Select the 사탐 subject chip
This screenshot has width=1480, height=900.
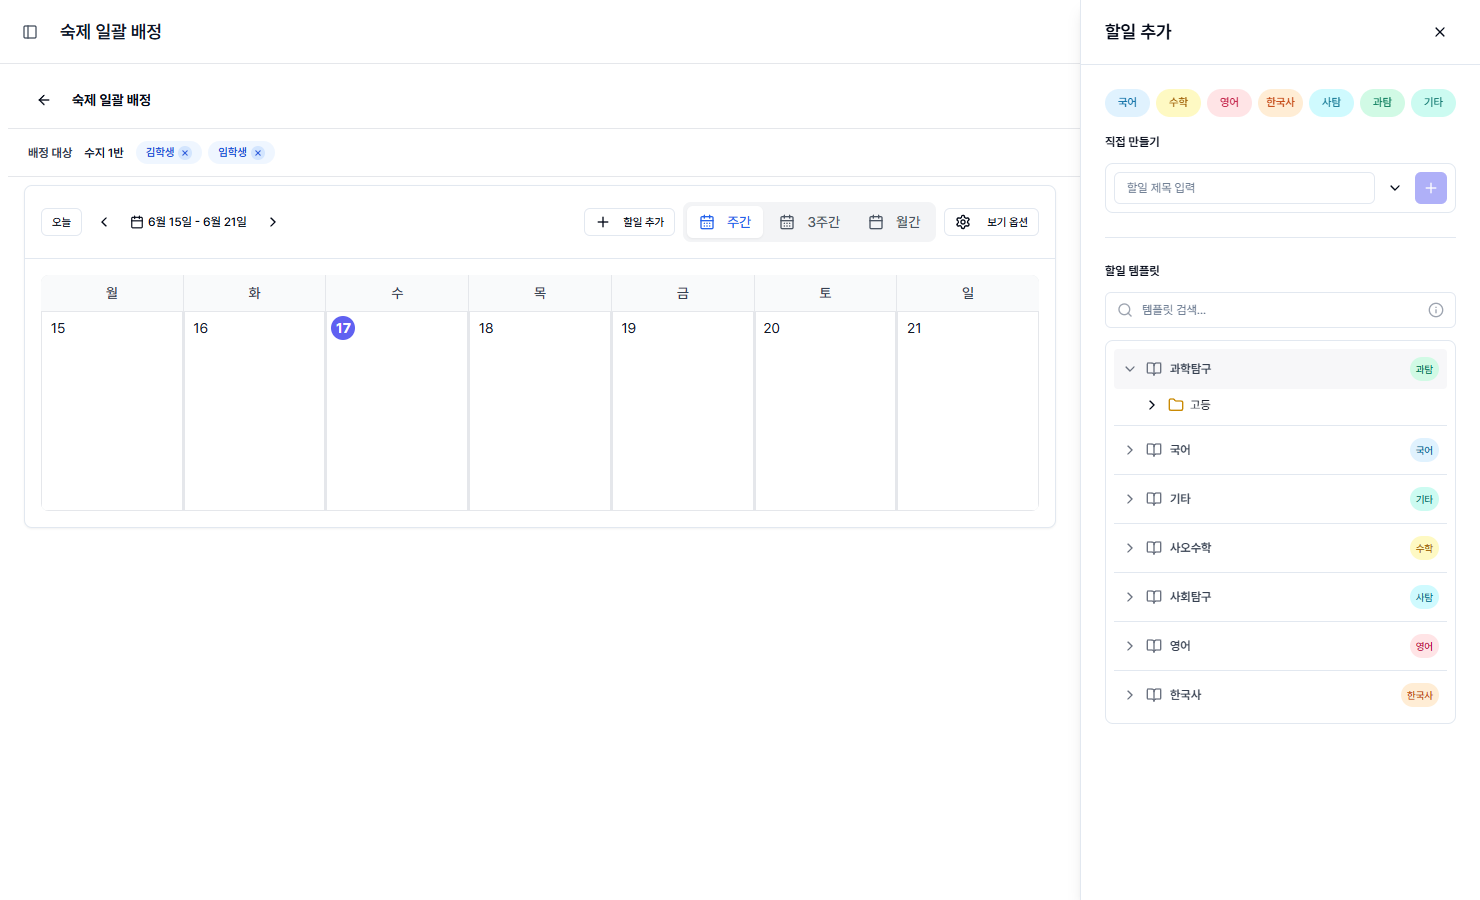click(1331, 103)
